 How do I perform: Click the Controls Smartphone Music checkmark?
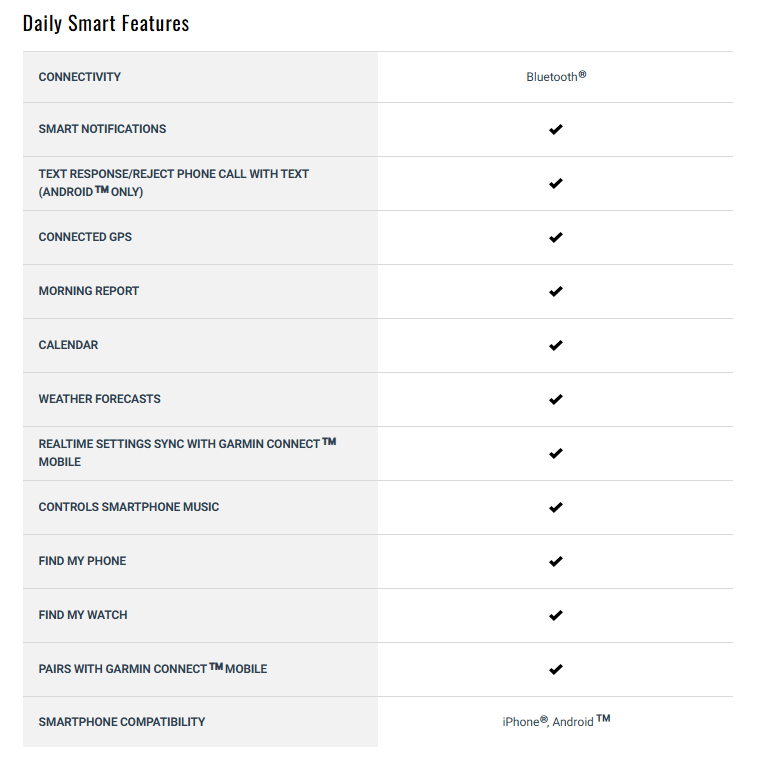click(x=556, y=507)
